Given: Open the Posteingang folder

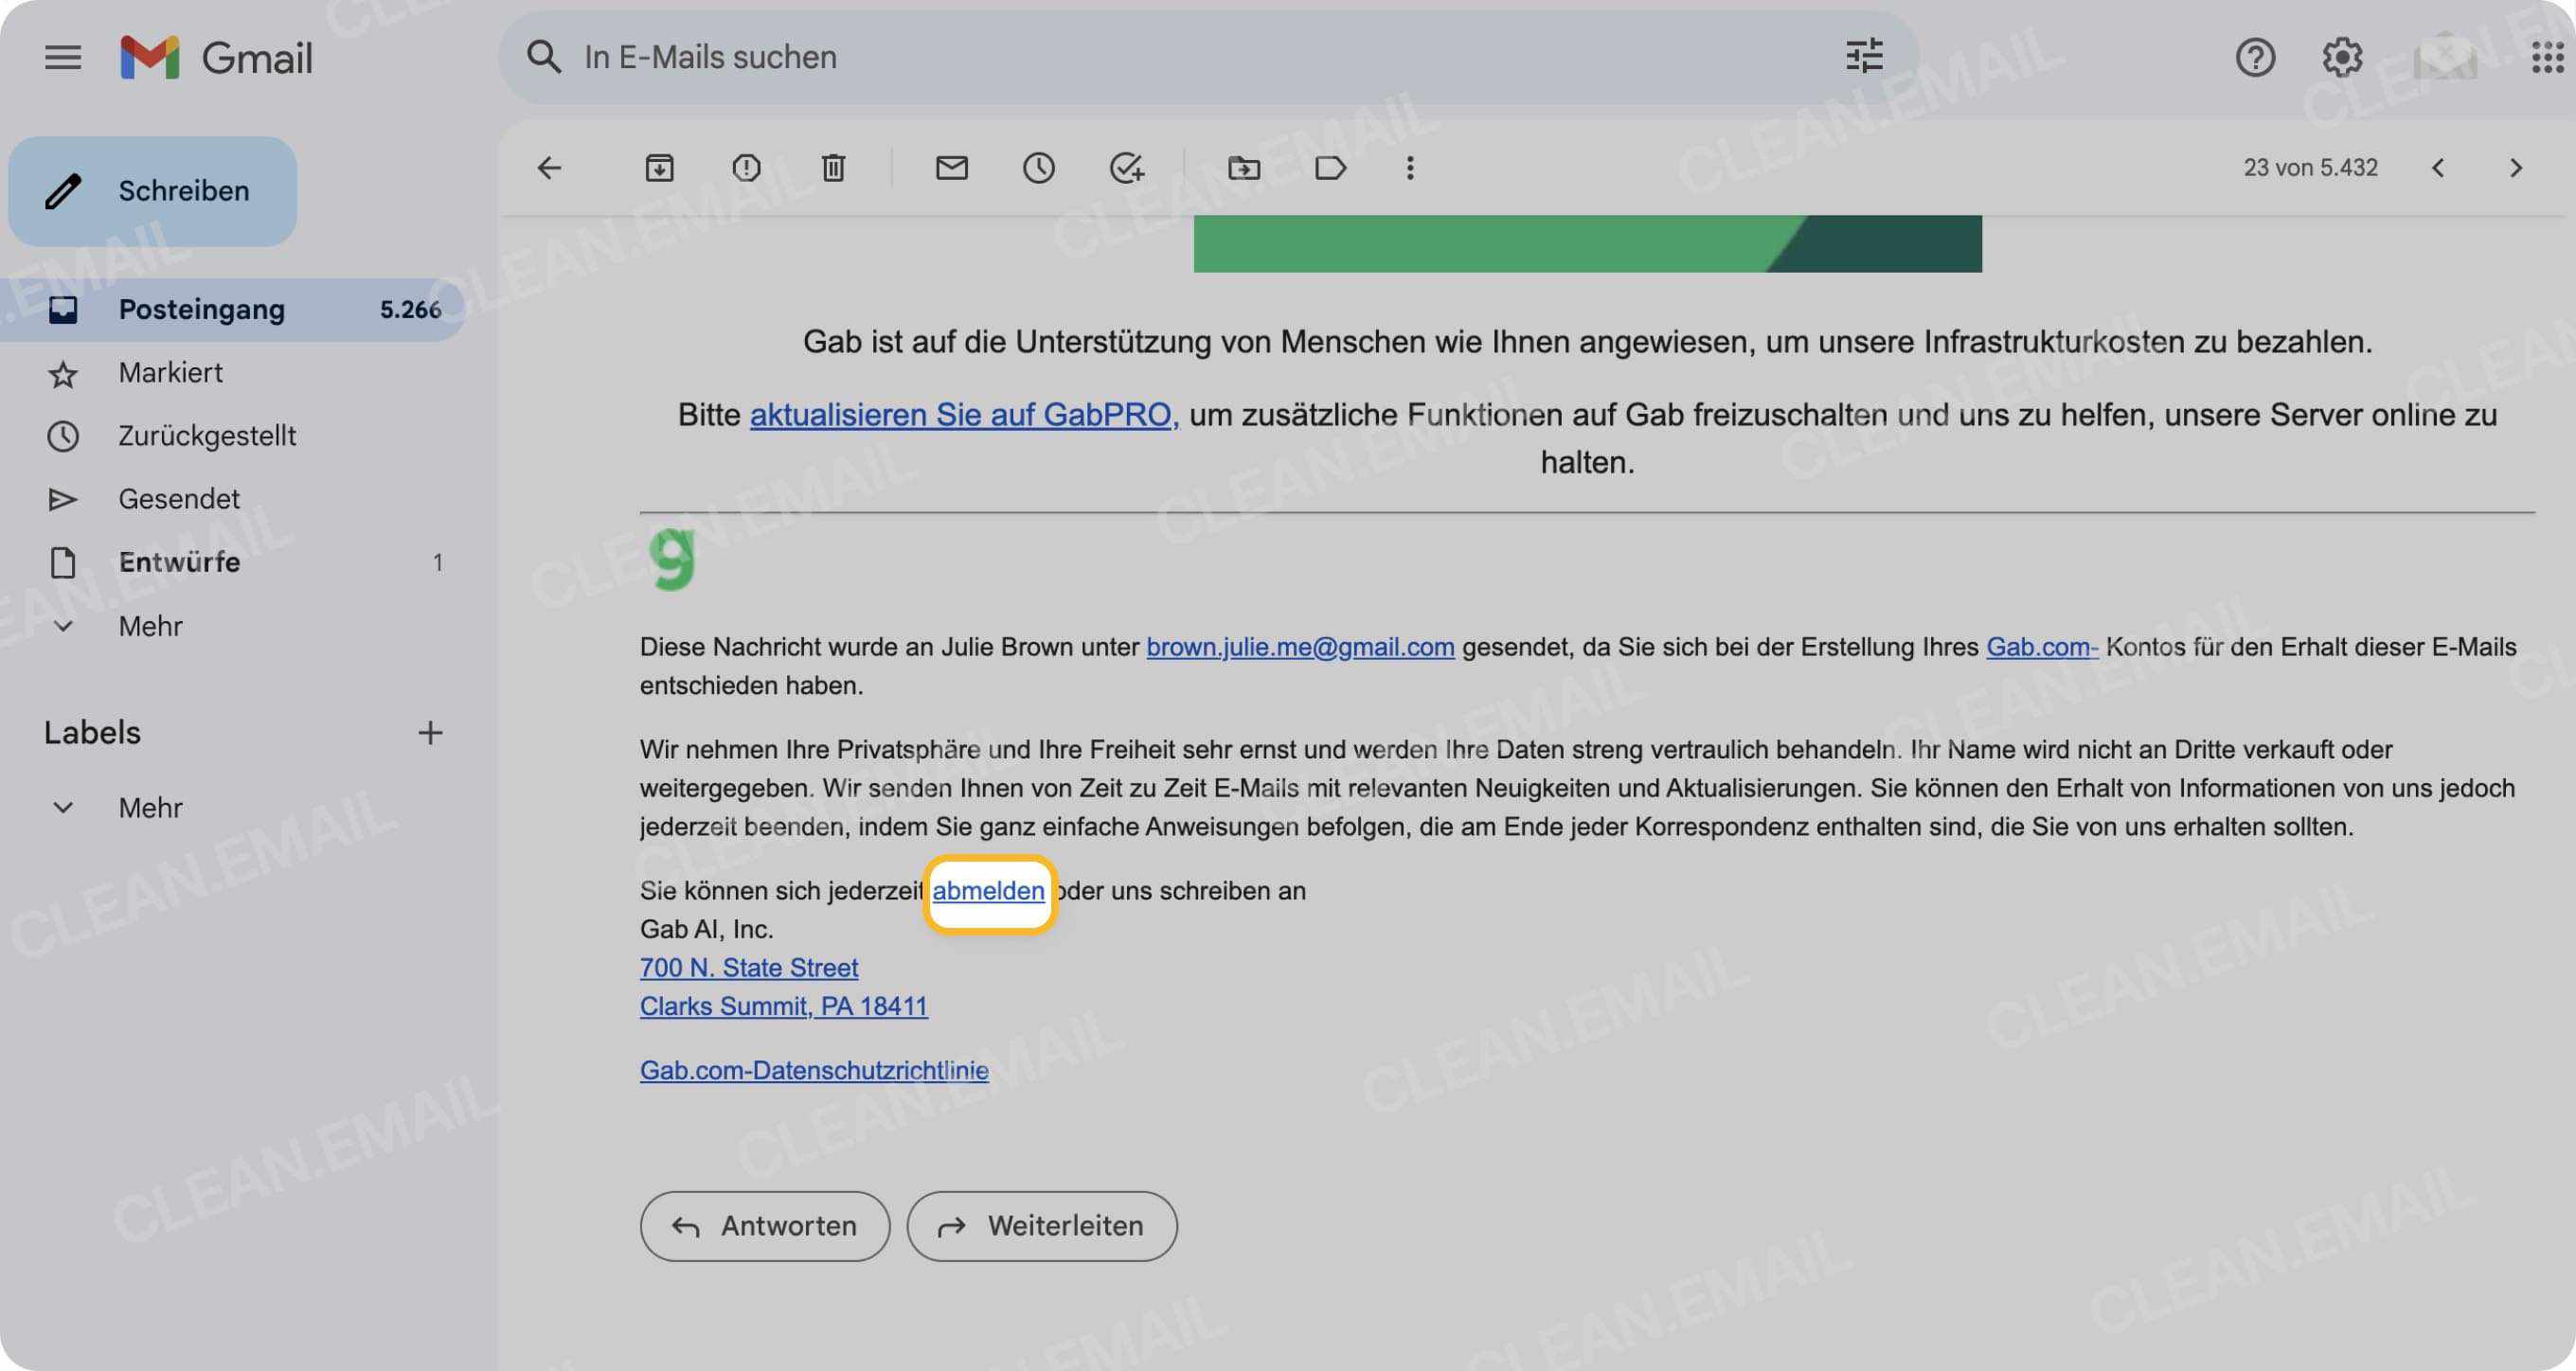Looking at the screenshot, I should pyautogui.click(x=202, y=309).
